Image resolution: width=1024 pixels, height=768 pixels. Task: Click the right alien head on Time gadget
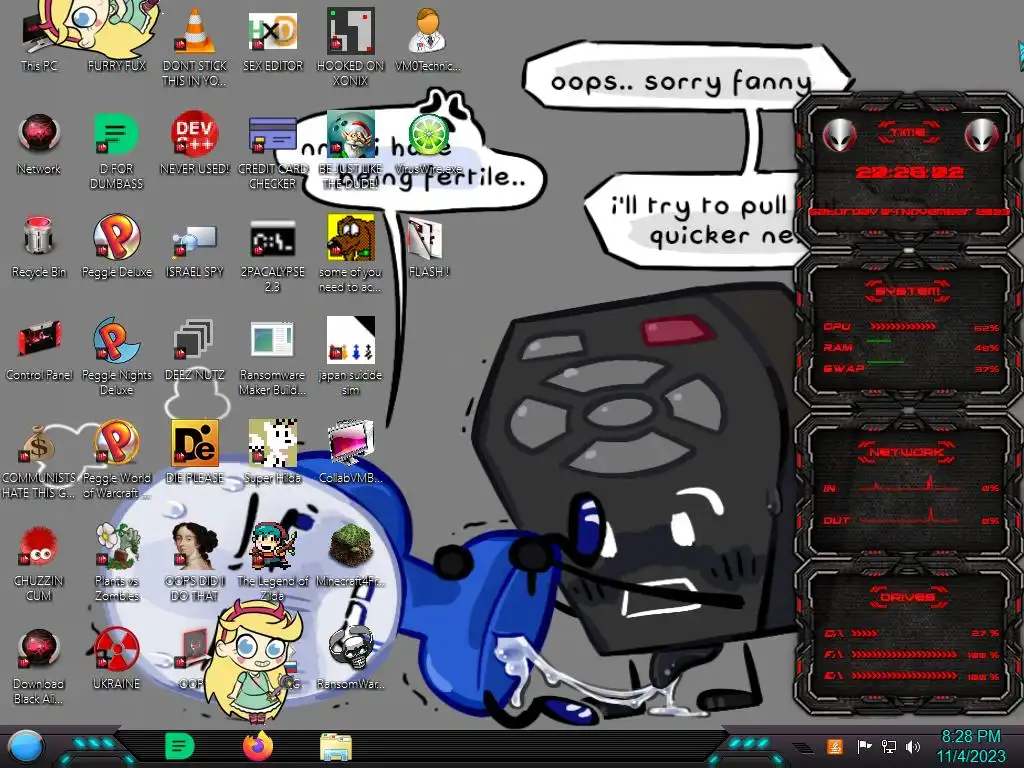click(x=982, y=135)
